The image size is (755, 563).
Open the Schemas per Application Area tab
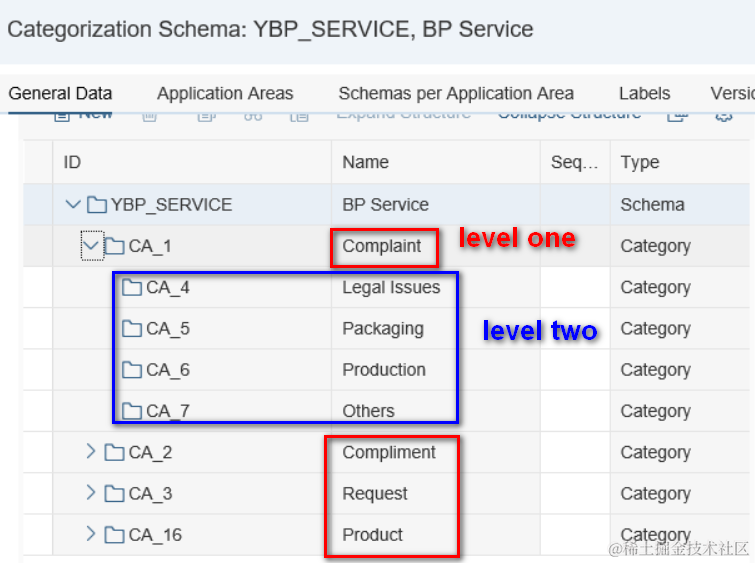pos(456,94)
